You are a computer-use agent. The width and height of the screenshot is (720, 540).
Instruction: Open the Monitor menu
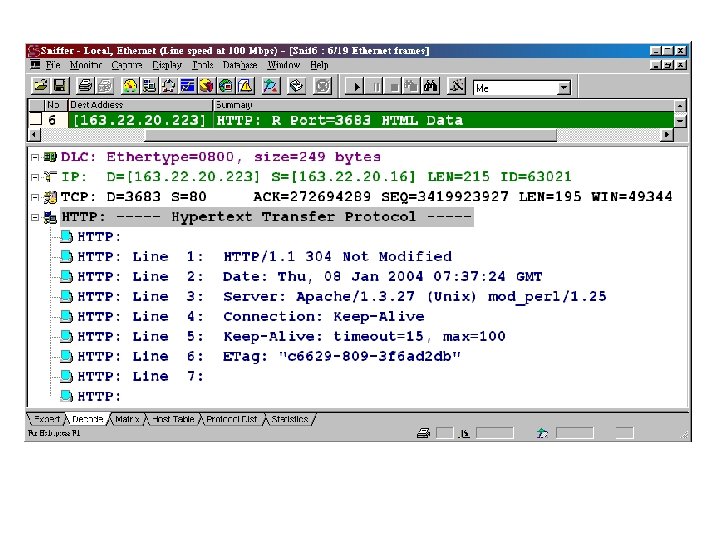point(86,65)
